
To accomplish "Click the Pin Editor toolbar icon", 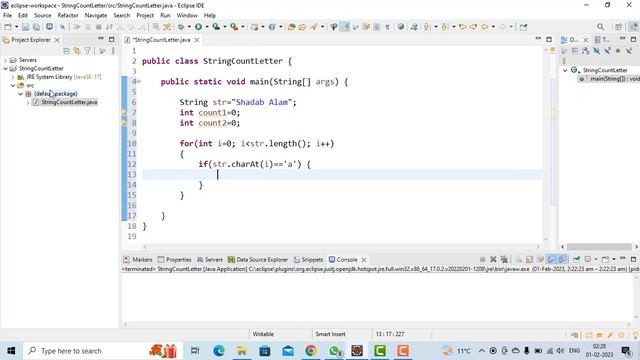I will click(x=523, y=27).
